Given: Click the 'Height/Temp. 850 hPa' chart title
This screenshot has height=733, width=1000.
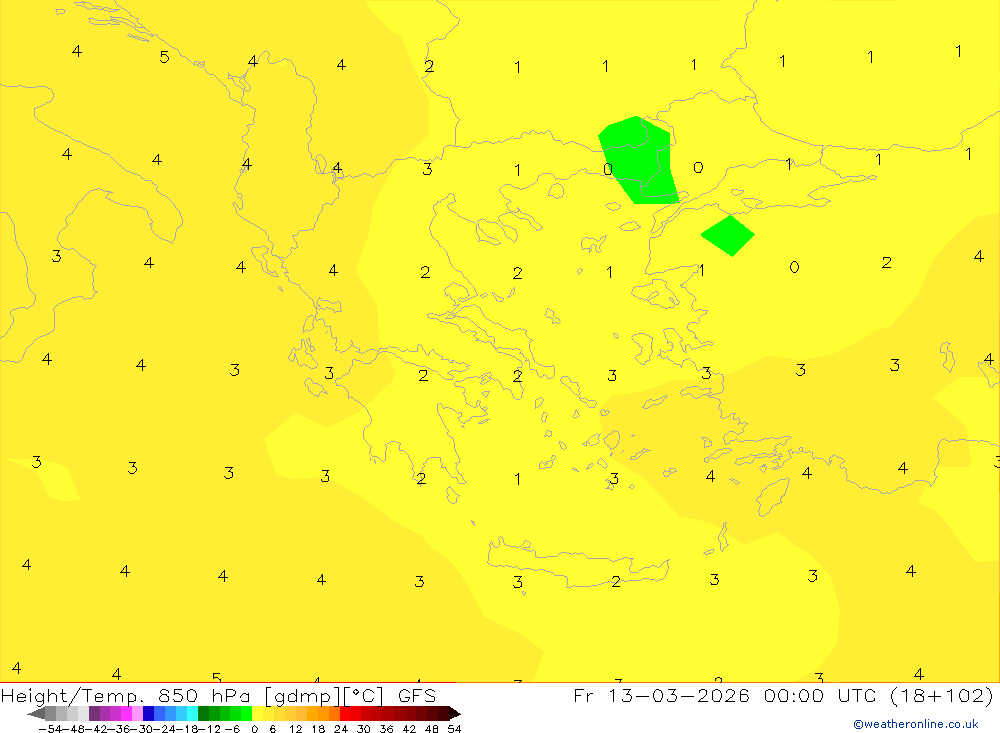Looking at the screenshot, I should (128, 695).
